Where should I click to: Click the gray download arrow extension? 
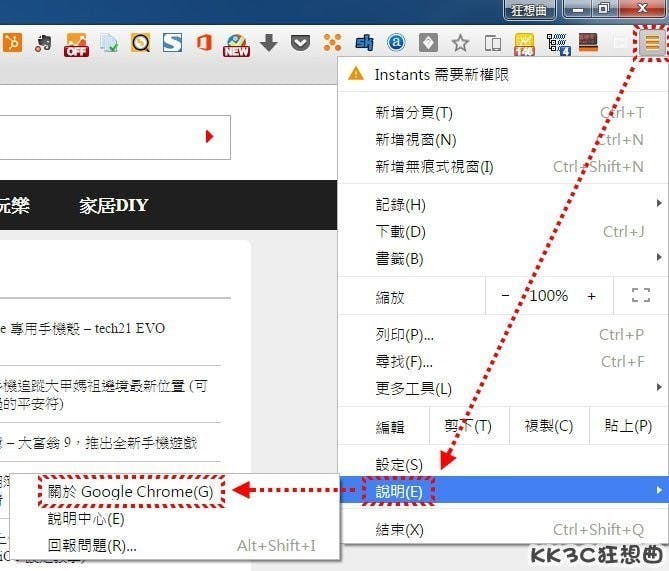(x=268, y=43)
